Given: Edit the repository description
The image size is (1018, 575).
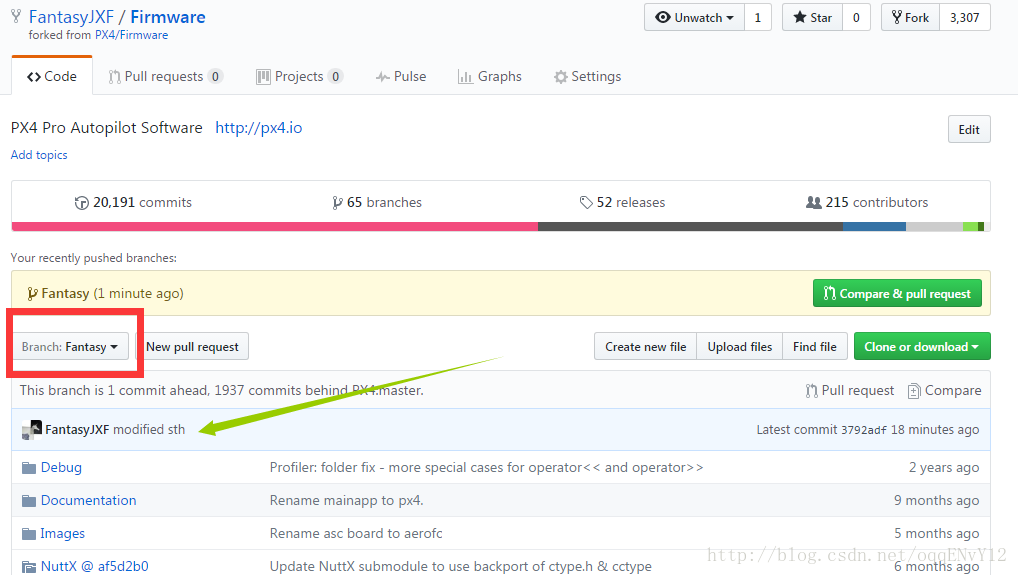Looking at the screenshot, I should coord(969,130).
